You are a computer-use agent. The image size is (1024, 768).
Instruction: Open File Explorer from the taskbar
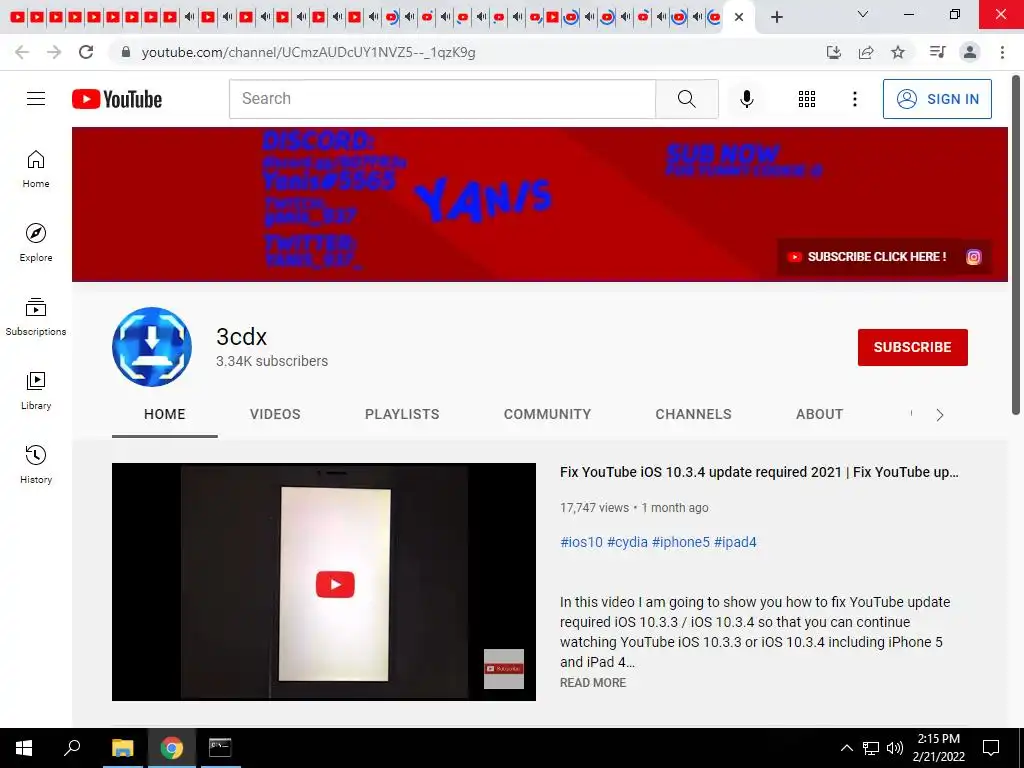coord(123,748)
